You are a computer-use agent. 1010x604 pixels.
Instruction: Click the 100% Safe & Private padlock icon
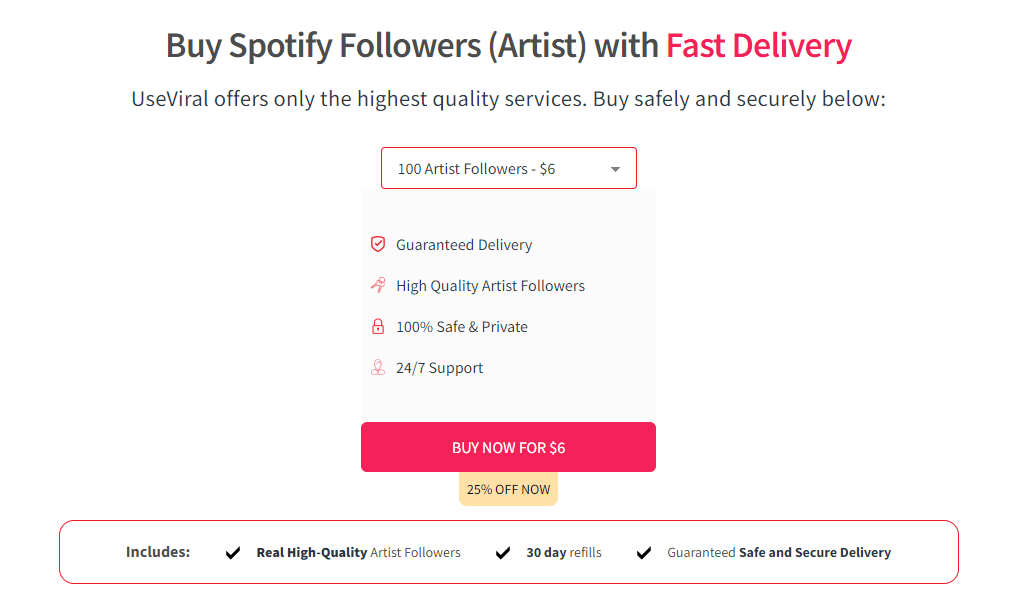(x=378, y=325)
